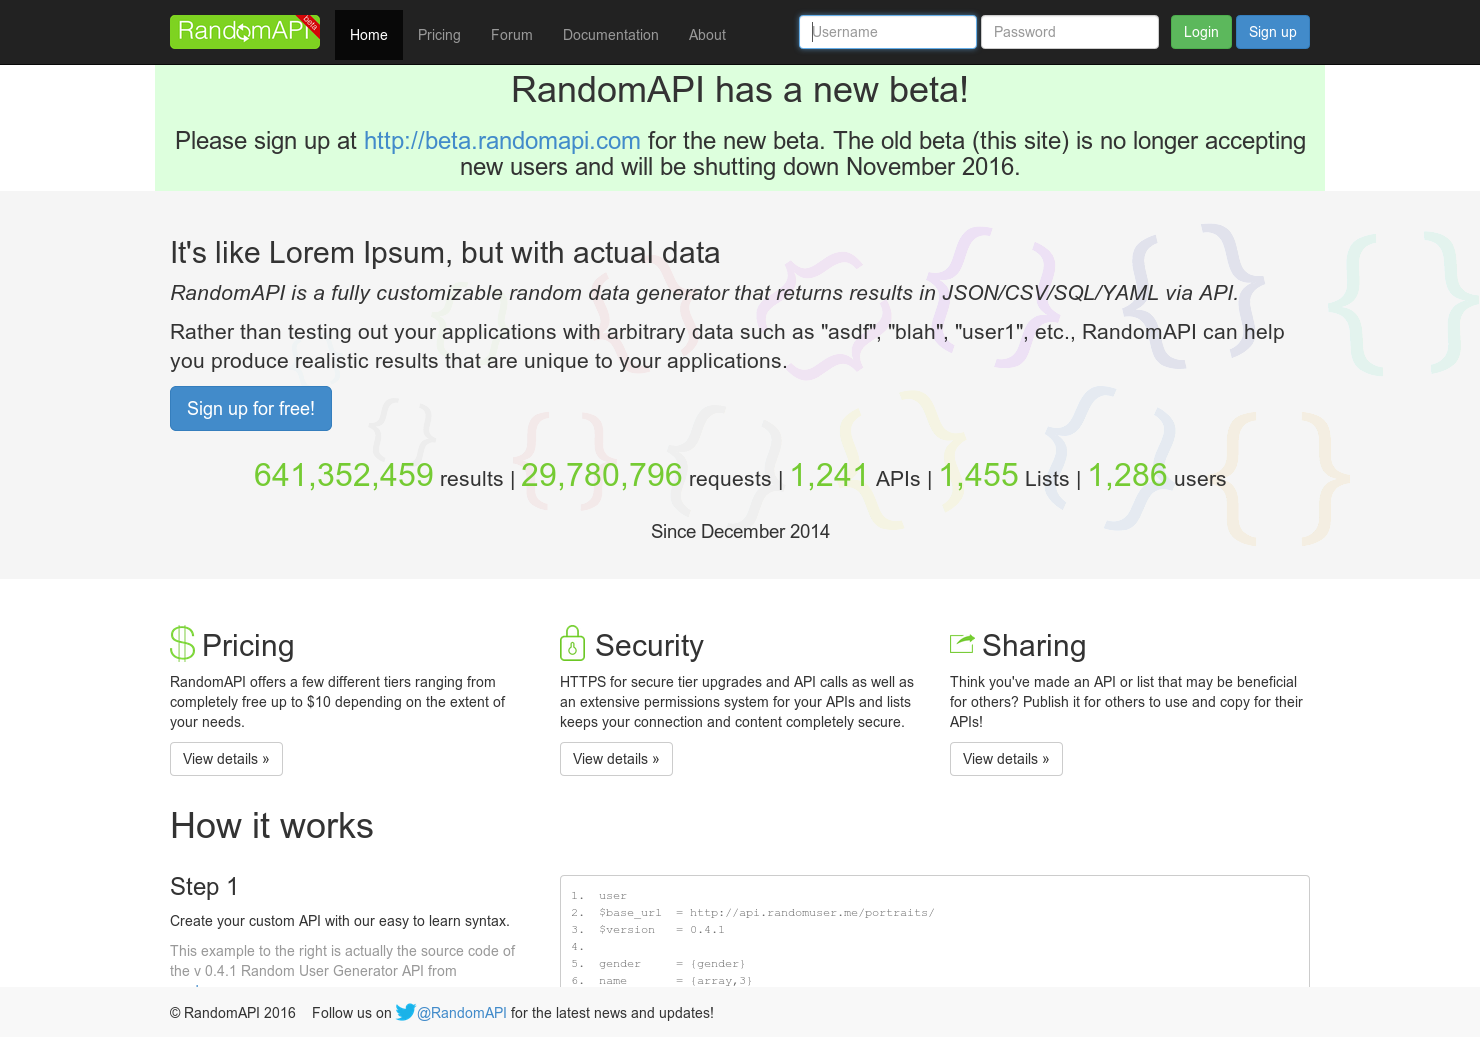Click the Username input field
Image resolution: width=1480 pixels, height=1037 pixels.
(x=887, y=31)
